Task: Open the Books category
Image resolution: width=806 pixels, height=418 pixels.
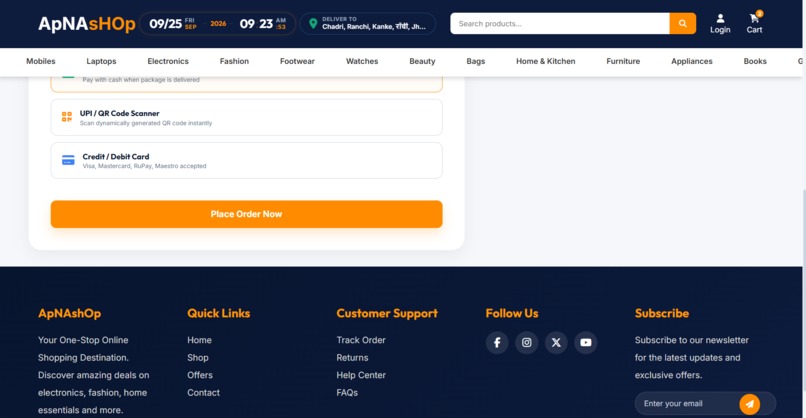Action: click(x=755, y=61)
